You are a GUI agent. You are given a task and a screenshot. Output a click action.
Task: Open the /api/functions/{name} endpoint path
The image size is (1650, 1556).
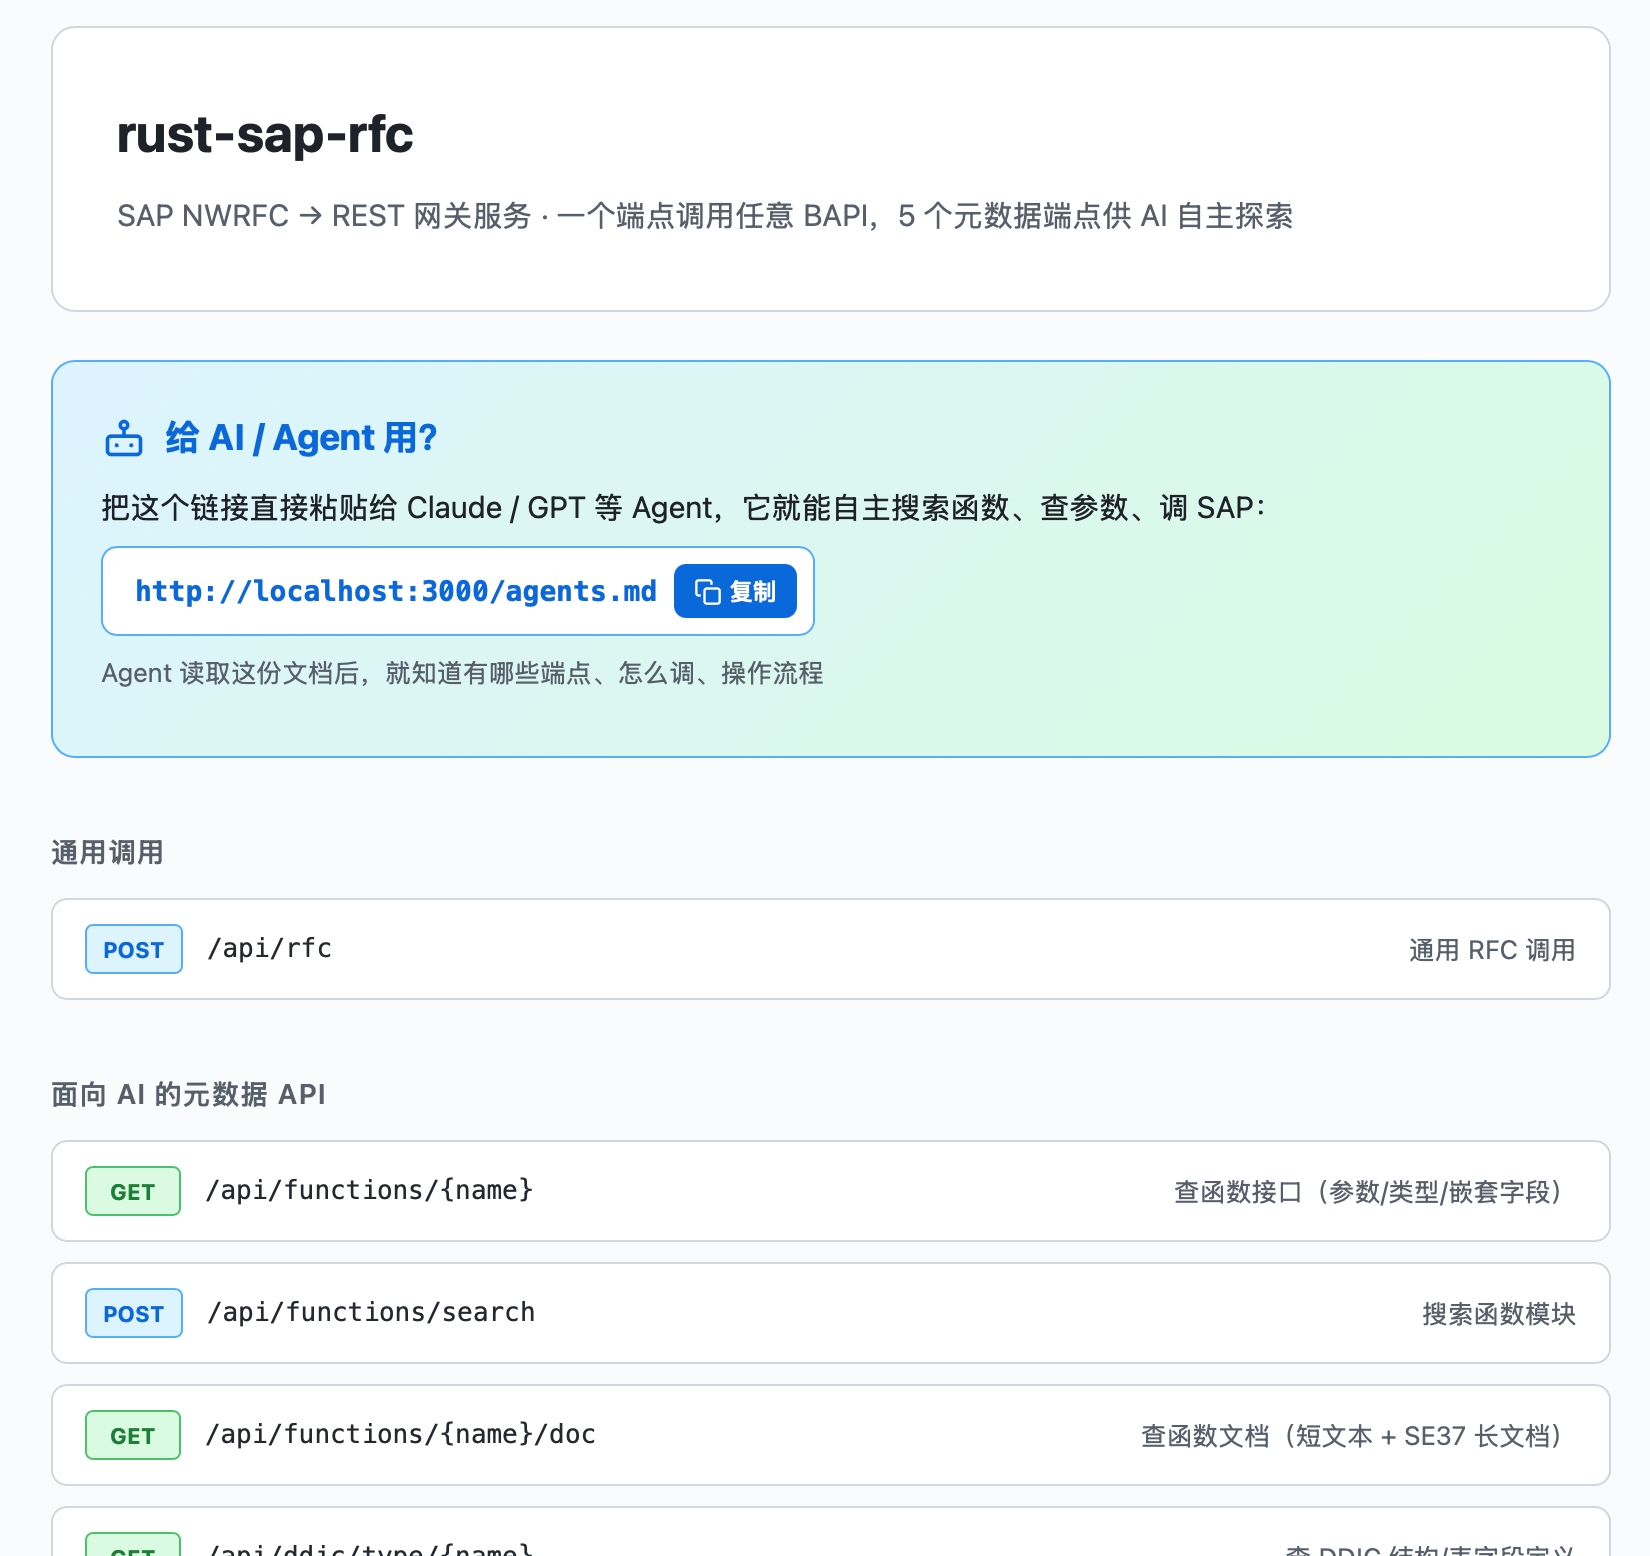369,1191
